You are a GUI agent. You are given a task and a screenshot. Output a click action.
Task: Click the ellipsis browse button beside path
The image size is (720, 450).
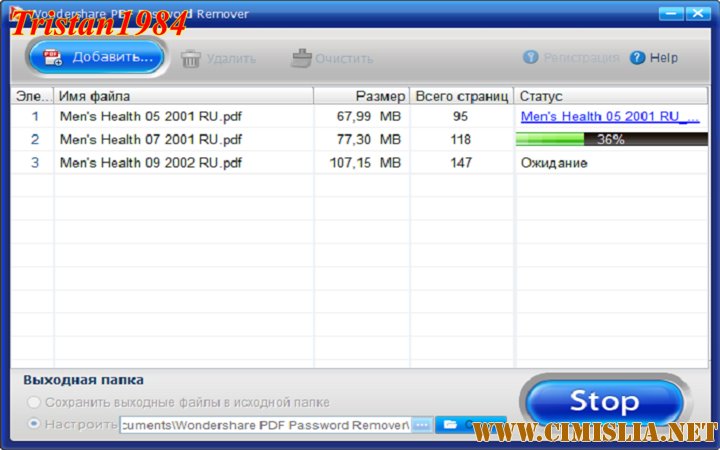(421, 425)
